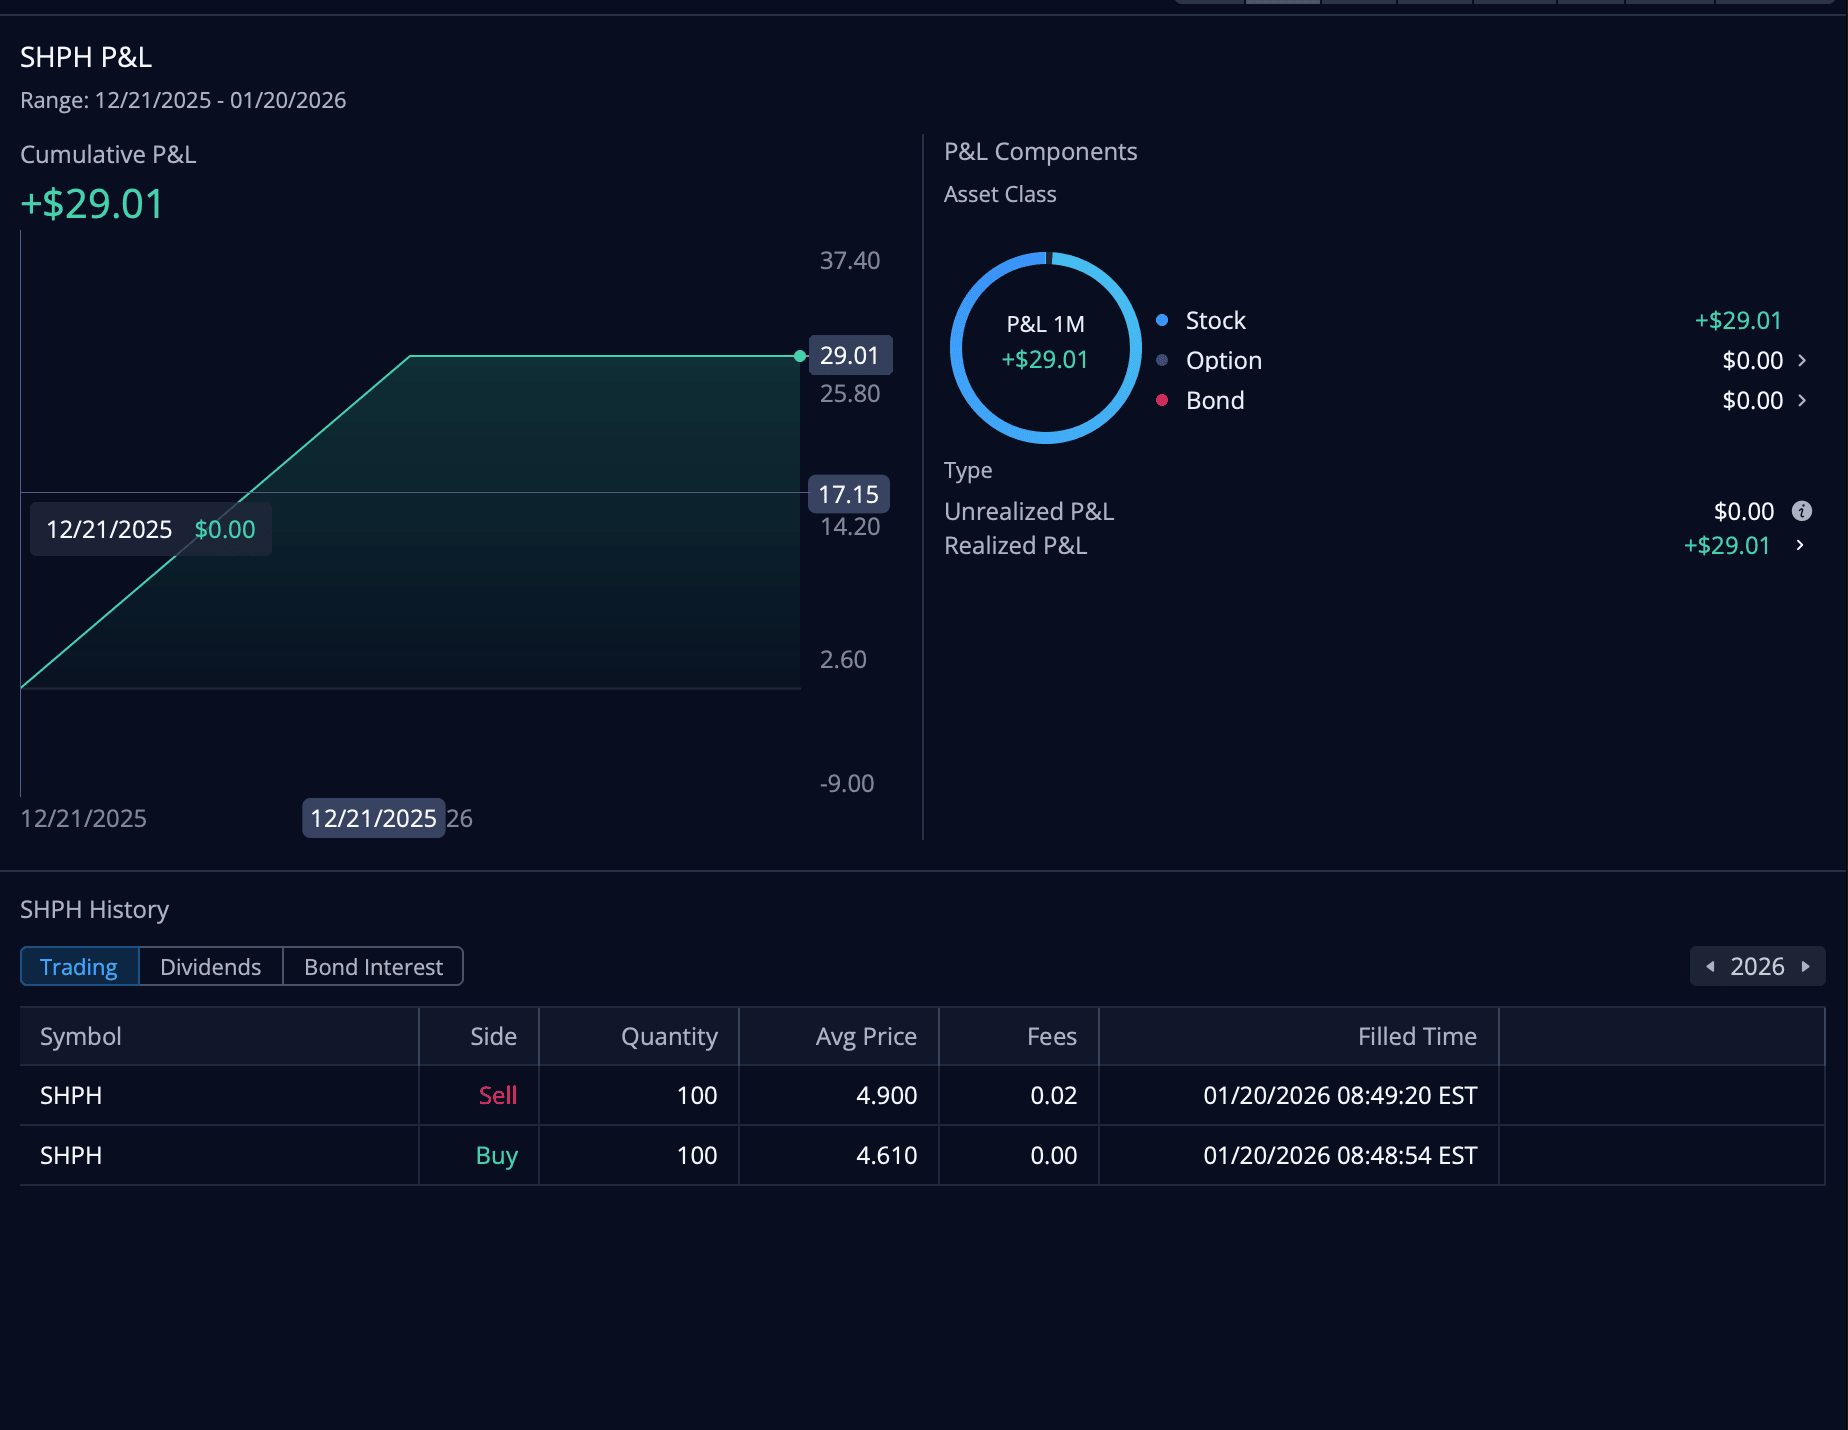
Task: Click the chart endpoint marker at 29.01
Action: click(800, 356)
